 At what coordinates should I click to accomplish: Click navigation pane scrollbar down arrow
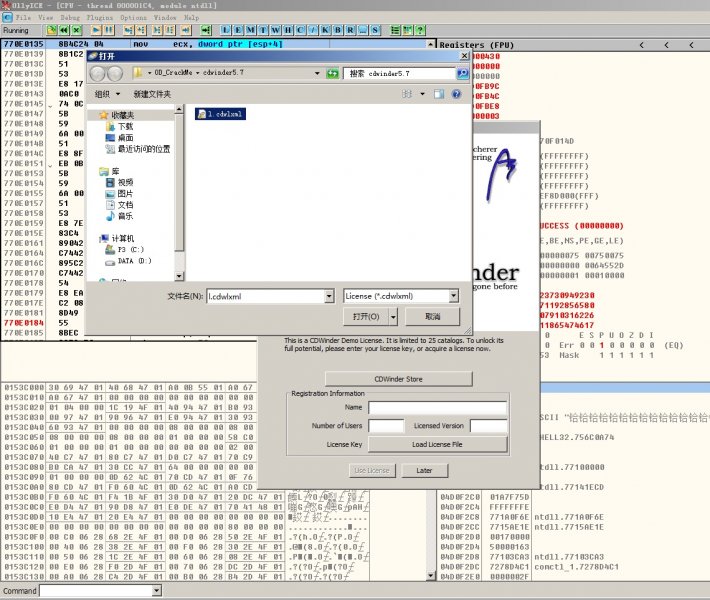point(179,276)
